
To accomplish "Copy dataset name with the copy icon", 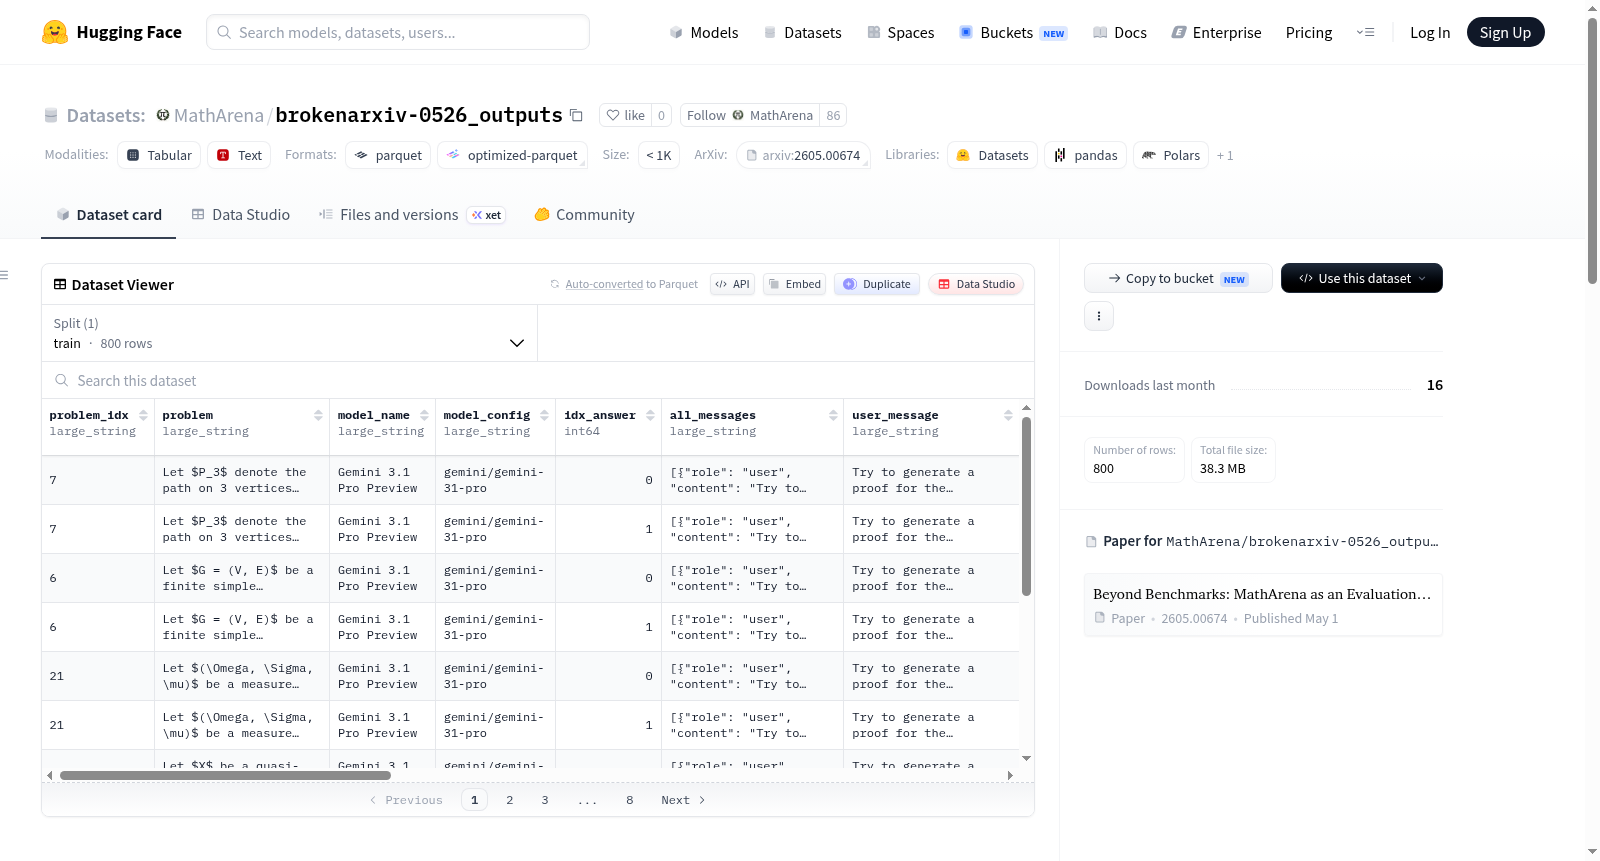I will [x=576, y=115].
